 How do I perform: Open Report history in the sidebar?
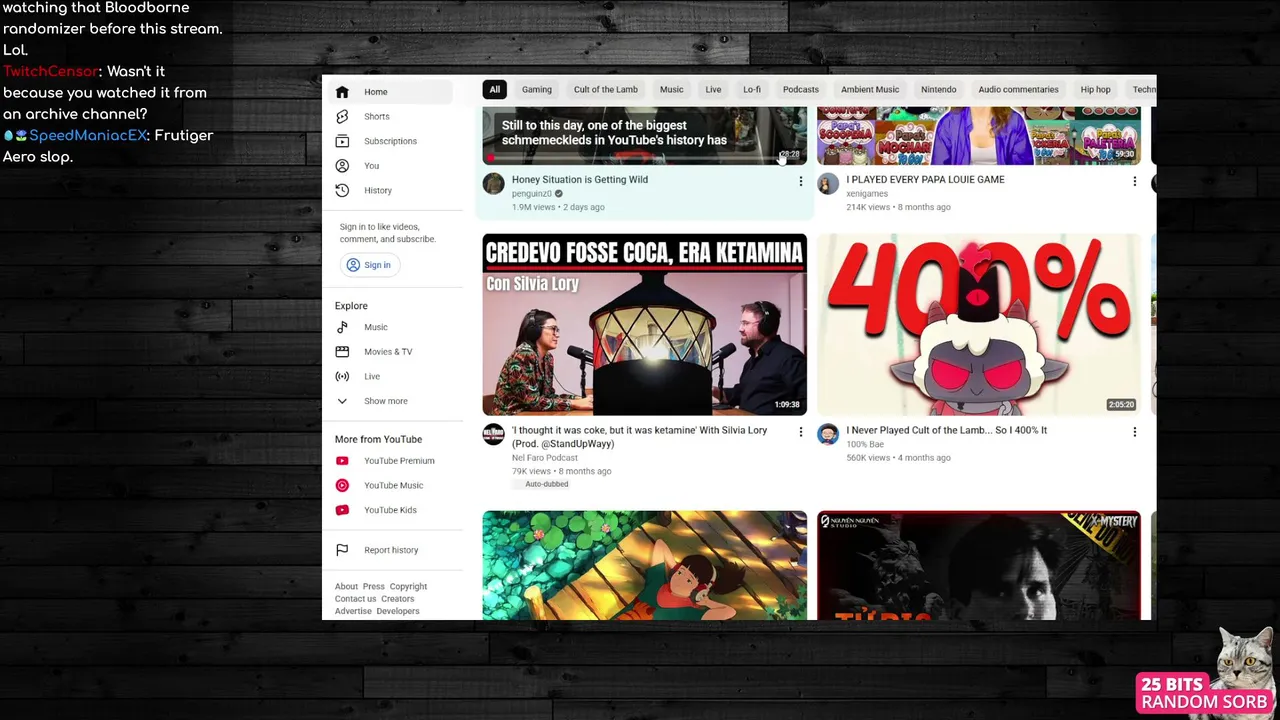[390, 550]
